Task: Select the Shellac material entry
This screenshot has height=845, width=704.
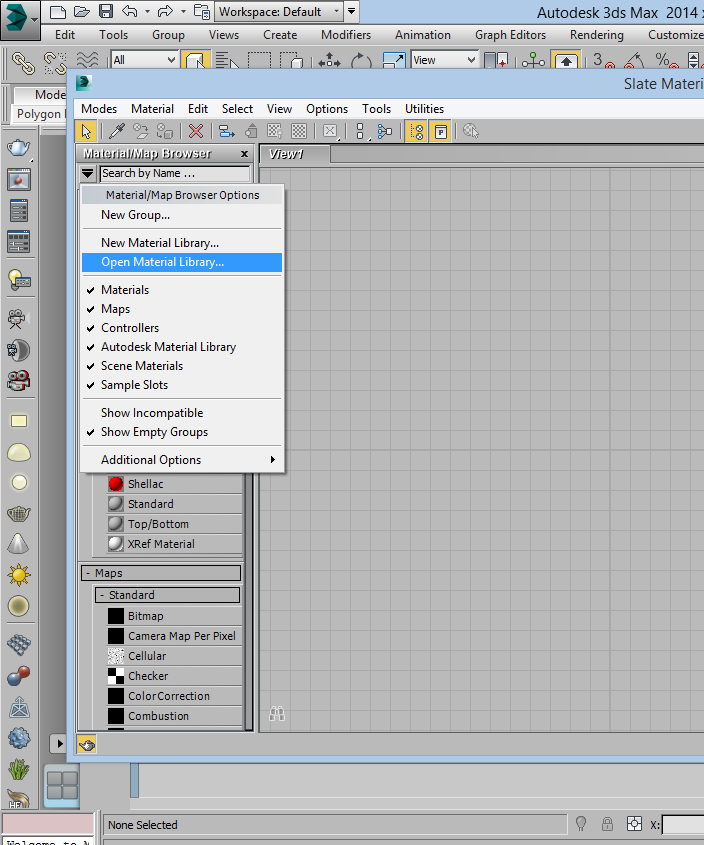Action: (x=145, y=484)
